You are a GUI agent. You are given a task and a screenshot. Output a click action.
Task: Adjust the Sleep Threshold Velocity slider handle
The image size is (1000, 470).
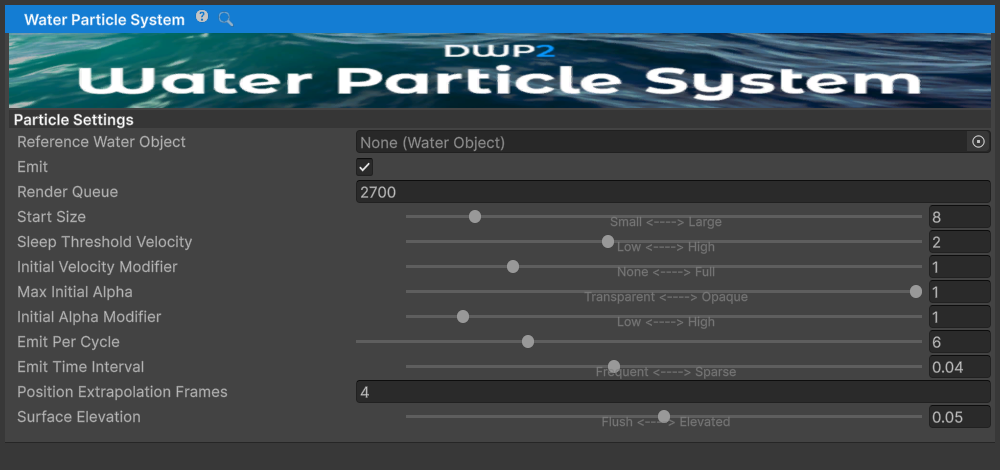(608, 242)
